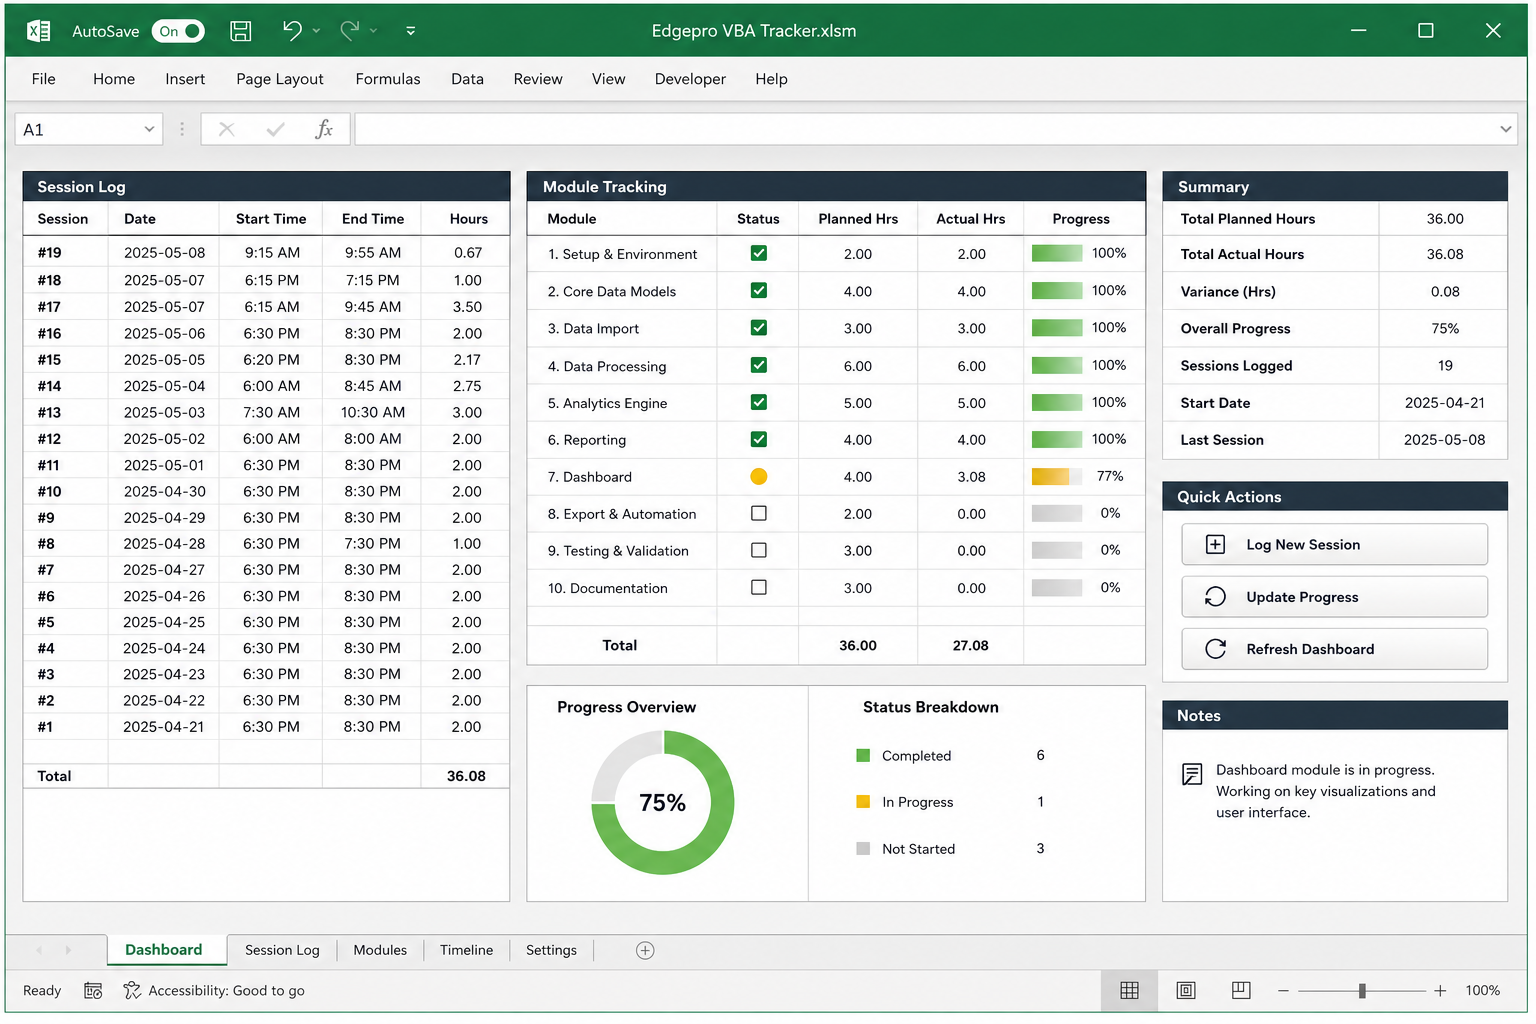The width and height of the screenshot is (1536, 1024).
Task: Click the zoom in plus icon
Action: [1440, 991]
